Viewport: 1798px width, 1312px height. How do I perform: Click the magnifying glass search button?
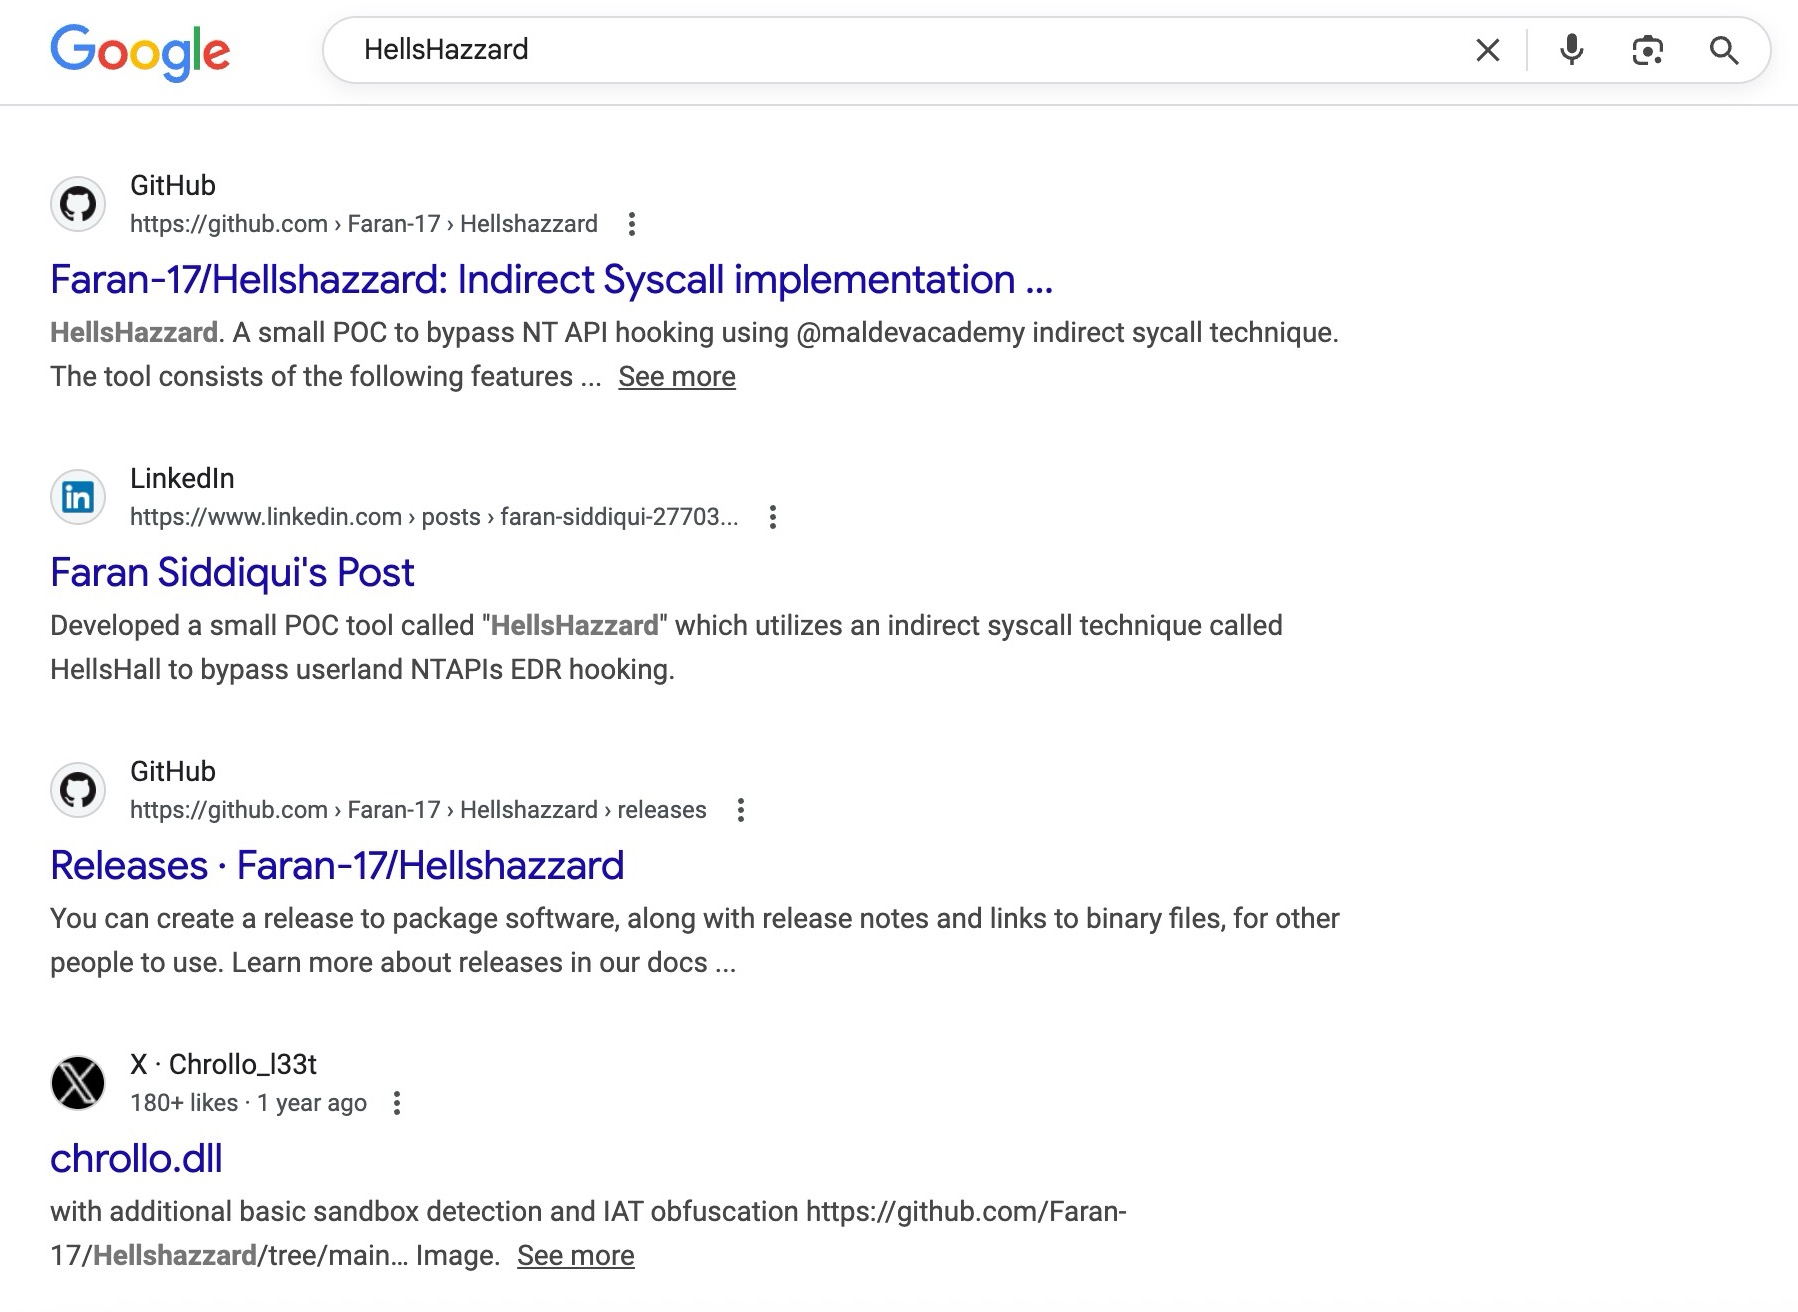(x=1724, y=50)
